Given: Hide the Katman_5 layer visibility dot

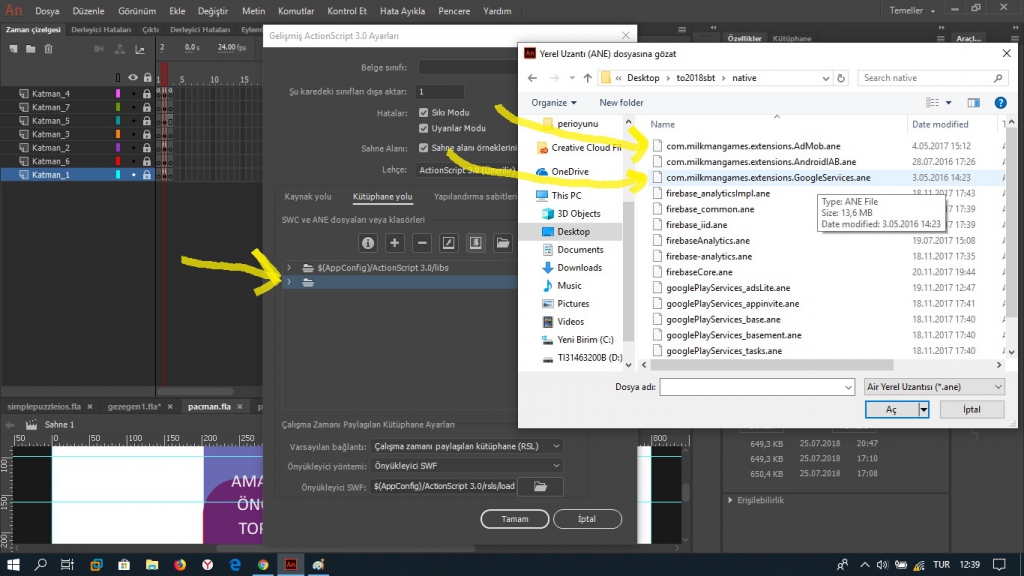Looking at the screenshot, I should (133, 121).
